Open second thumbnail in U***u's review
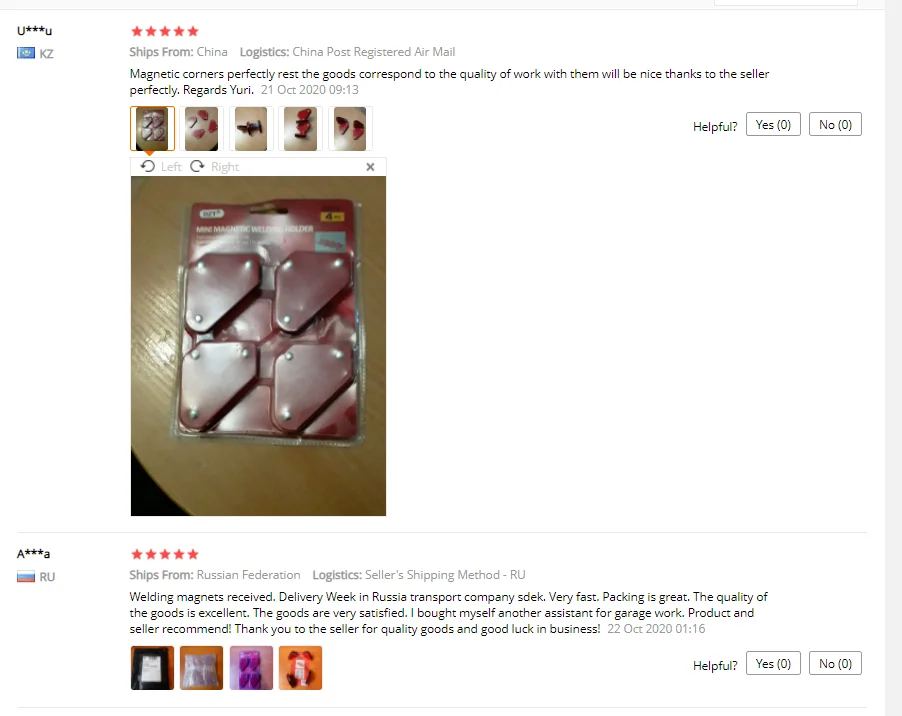 click(201, 129)
